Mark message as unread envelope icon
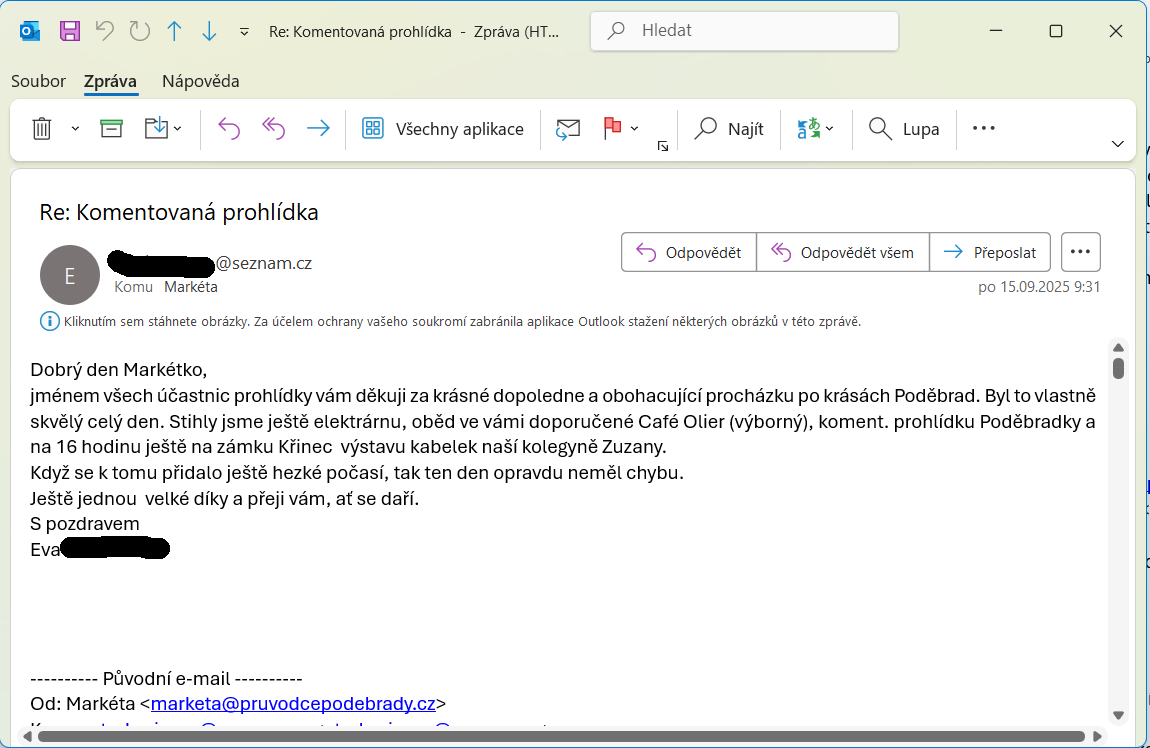The image size is (1150, 748). click(x=568, y=129)
